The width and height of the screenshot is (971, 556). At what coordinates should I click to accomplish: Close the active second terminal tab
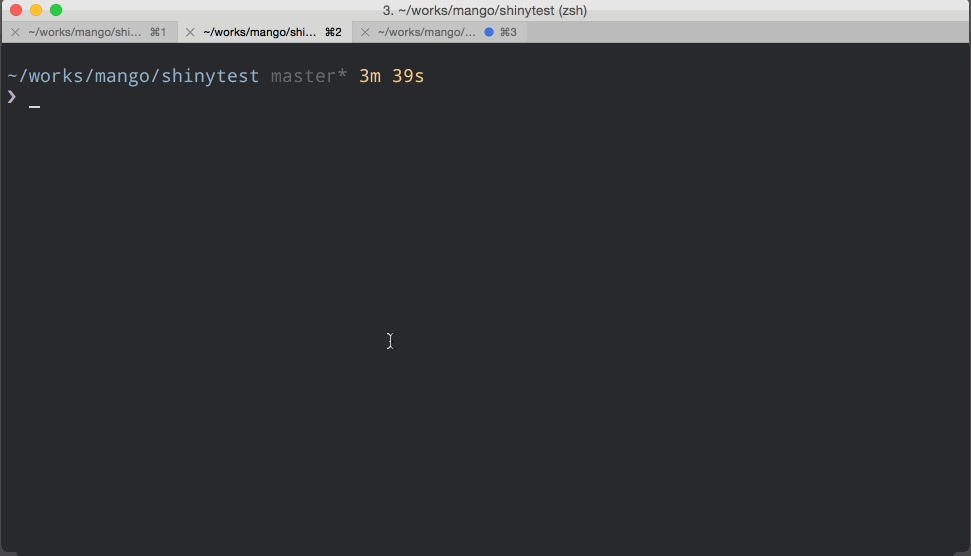190,32
